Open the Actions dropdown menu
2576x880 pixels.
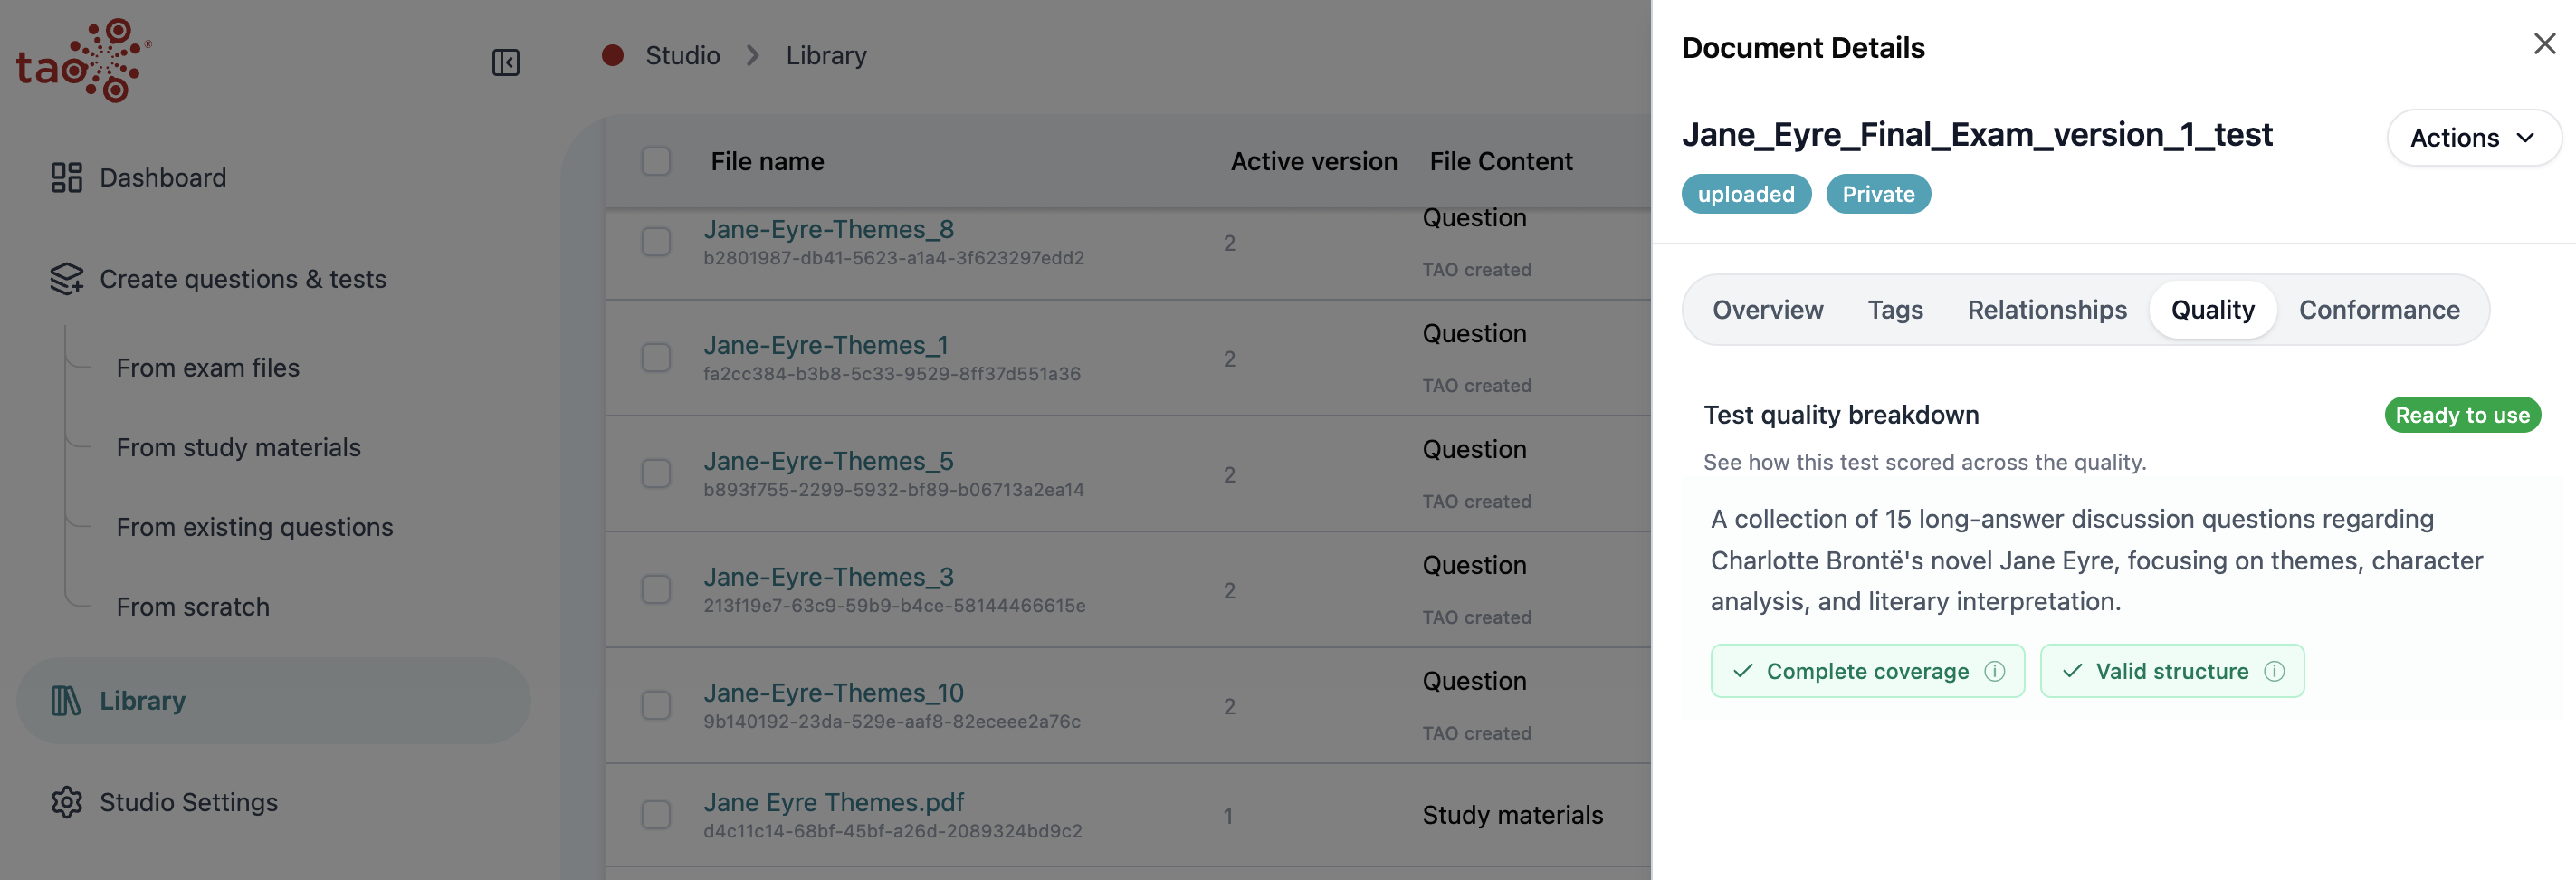click(x=2473, y=137)
